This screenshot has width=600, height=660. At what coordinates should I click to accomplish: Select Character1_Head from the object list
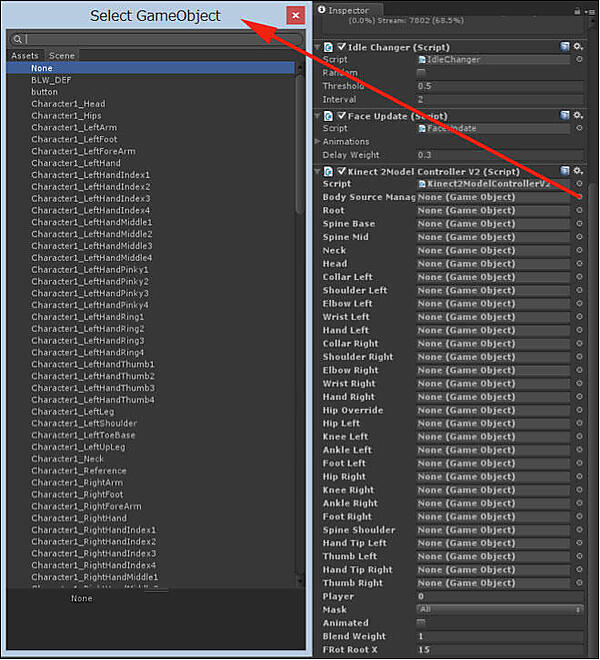pos(68,104)
